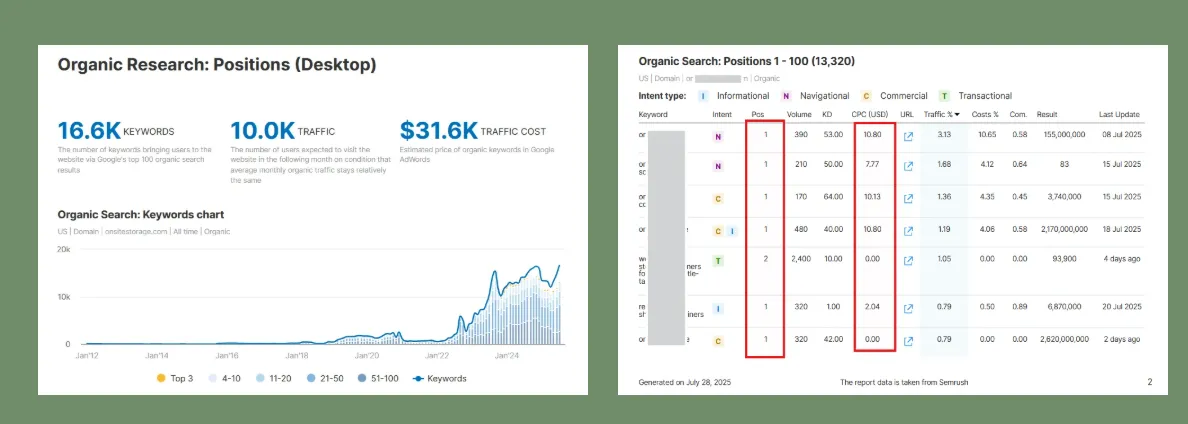
Task: Click the C intent badge in the 42.00 KD row
Action: [x=718, y=341]
